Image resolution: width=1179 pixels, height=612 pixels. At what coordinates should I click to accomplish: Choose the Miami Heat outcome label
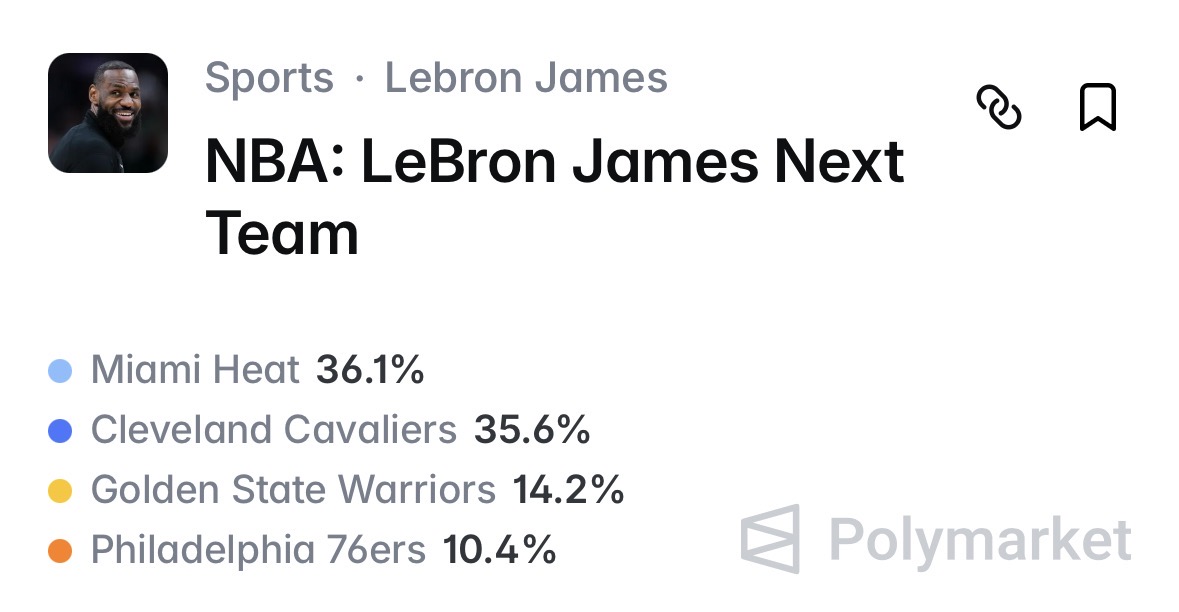click(x=195, y=370)
